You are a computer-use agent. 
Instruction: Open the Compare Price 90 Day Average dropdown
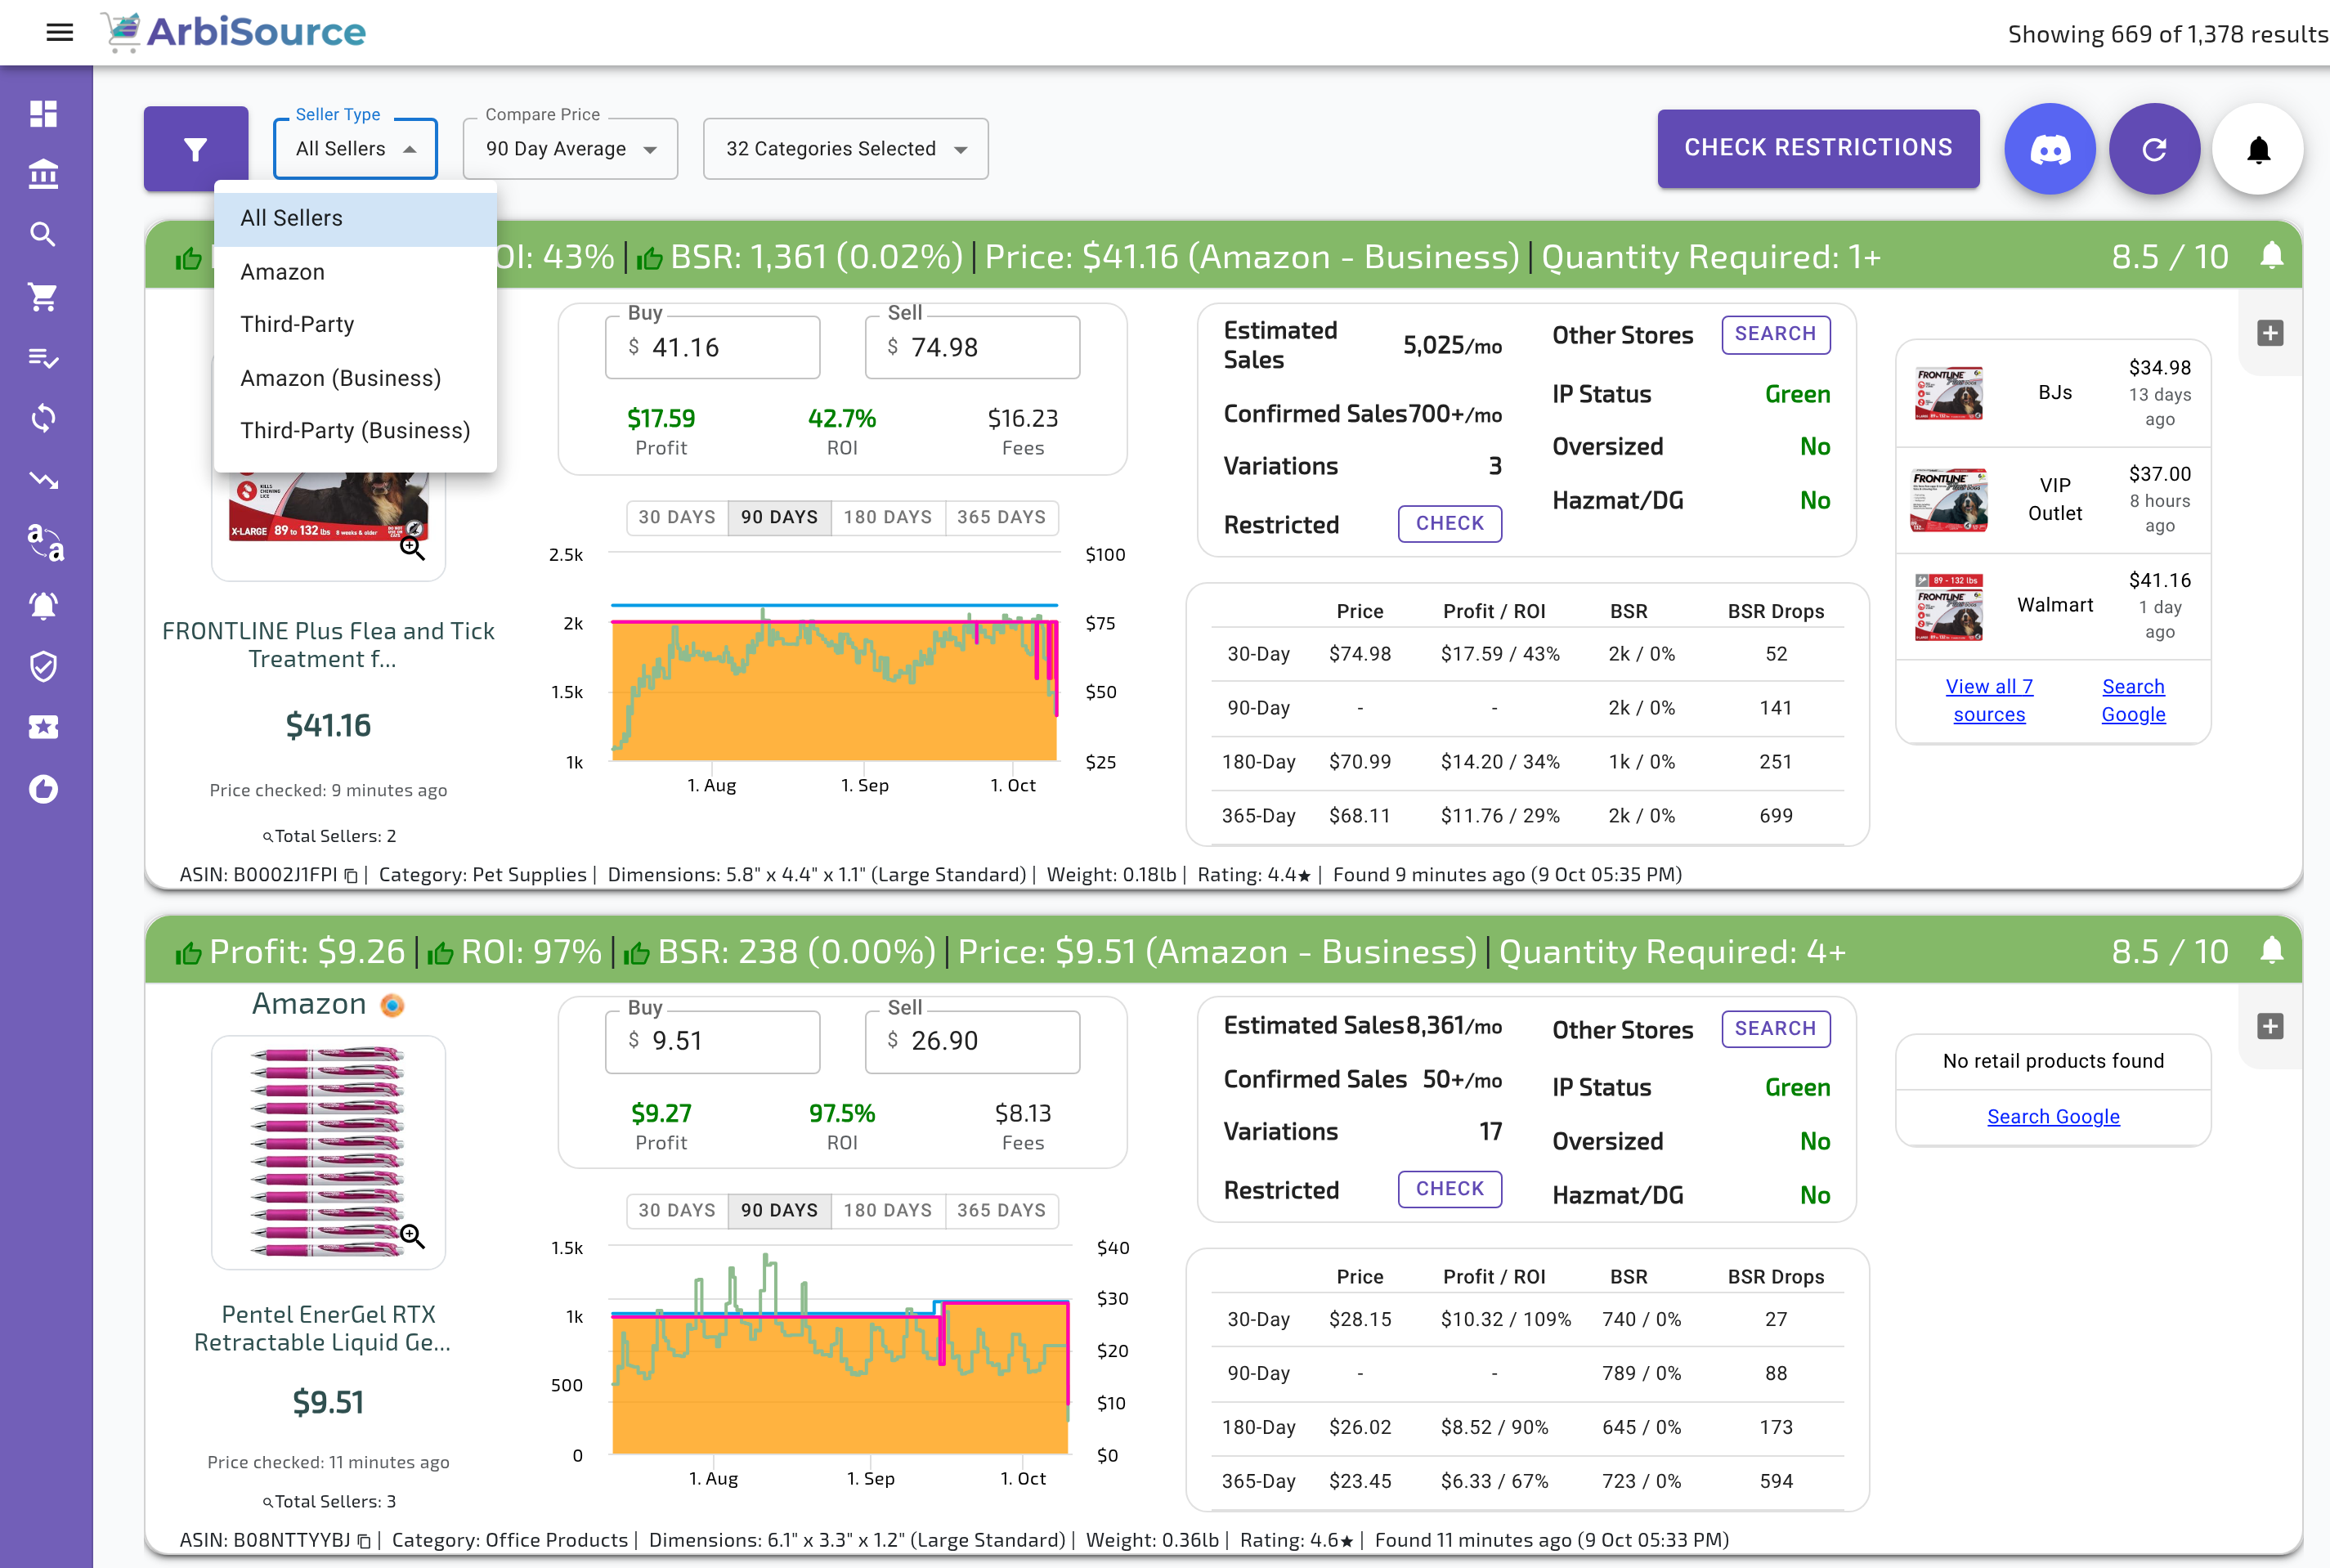pyautogui.click(x=571, y=149)
